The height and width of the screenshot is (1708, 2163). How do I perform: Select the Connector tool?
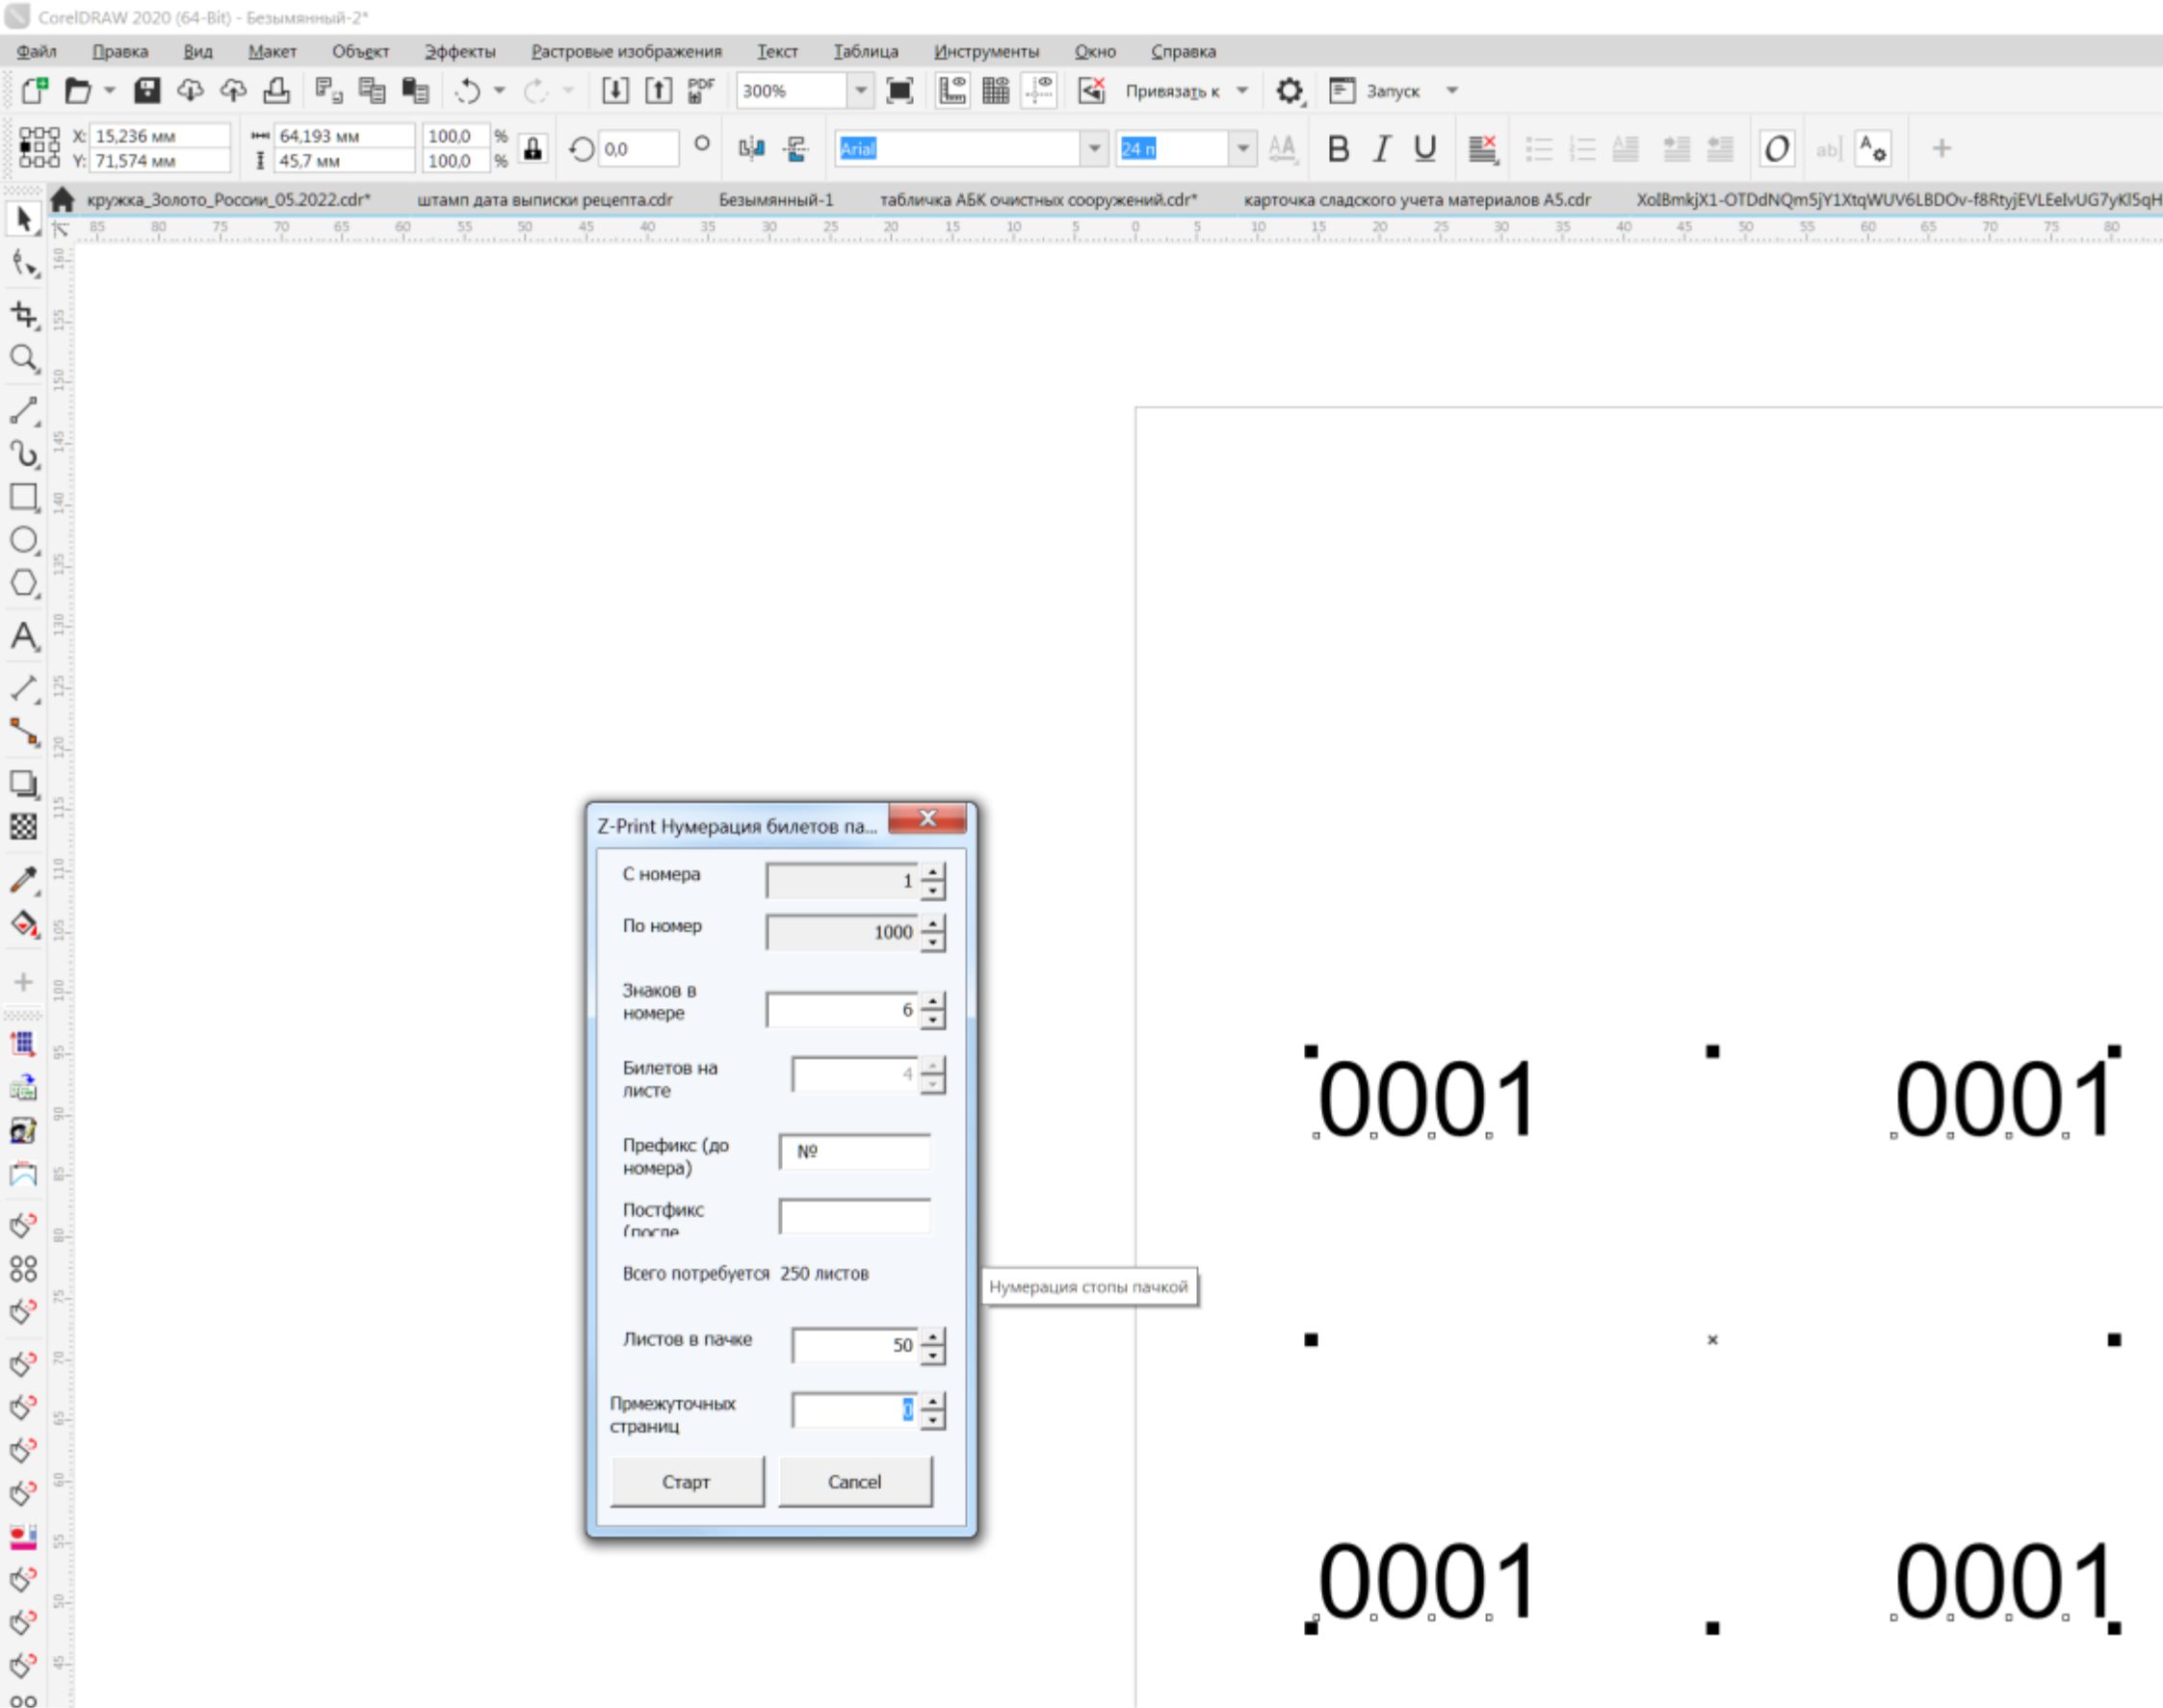click(24, 733)
